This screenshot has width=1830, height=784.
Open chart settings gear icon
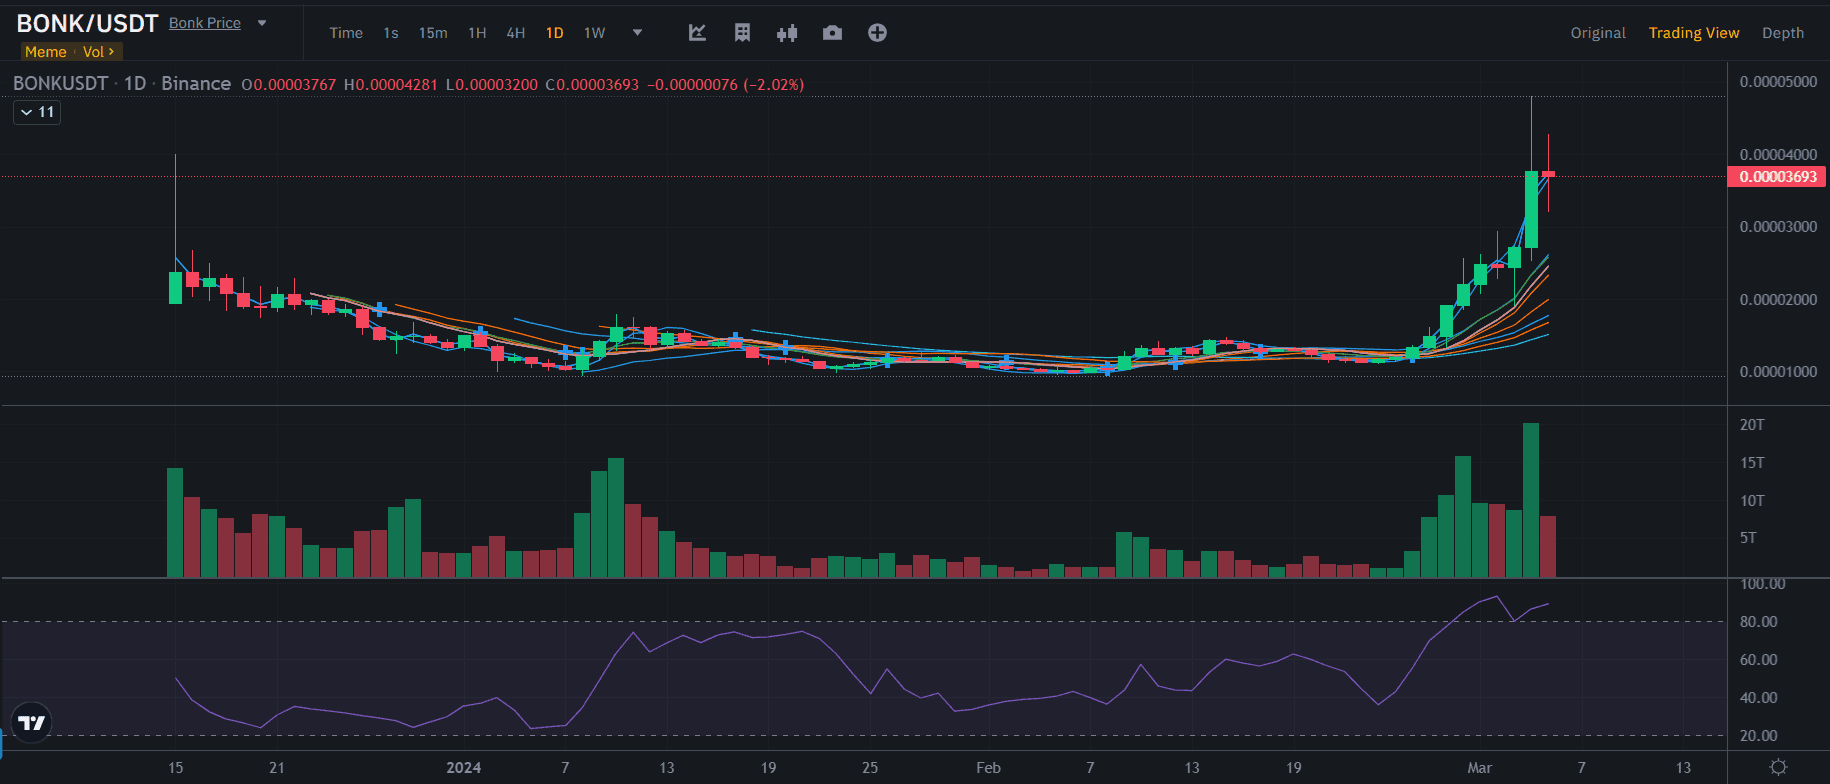1778,767
